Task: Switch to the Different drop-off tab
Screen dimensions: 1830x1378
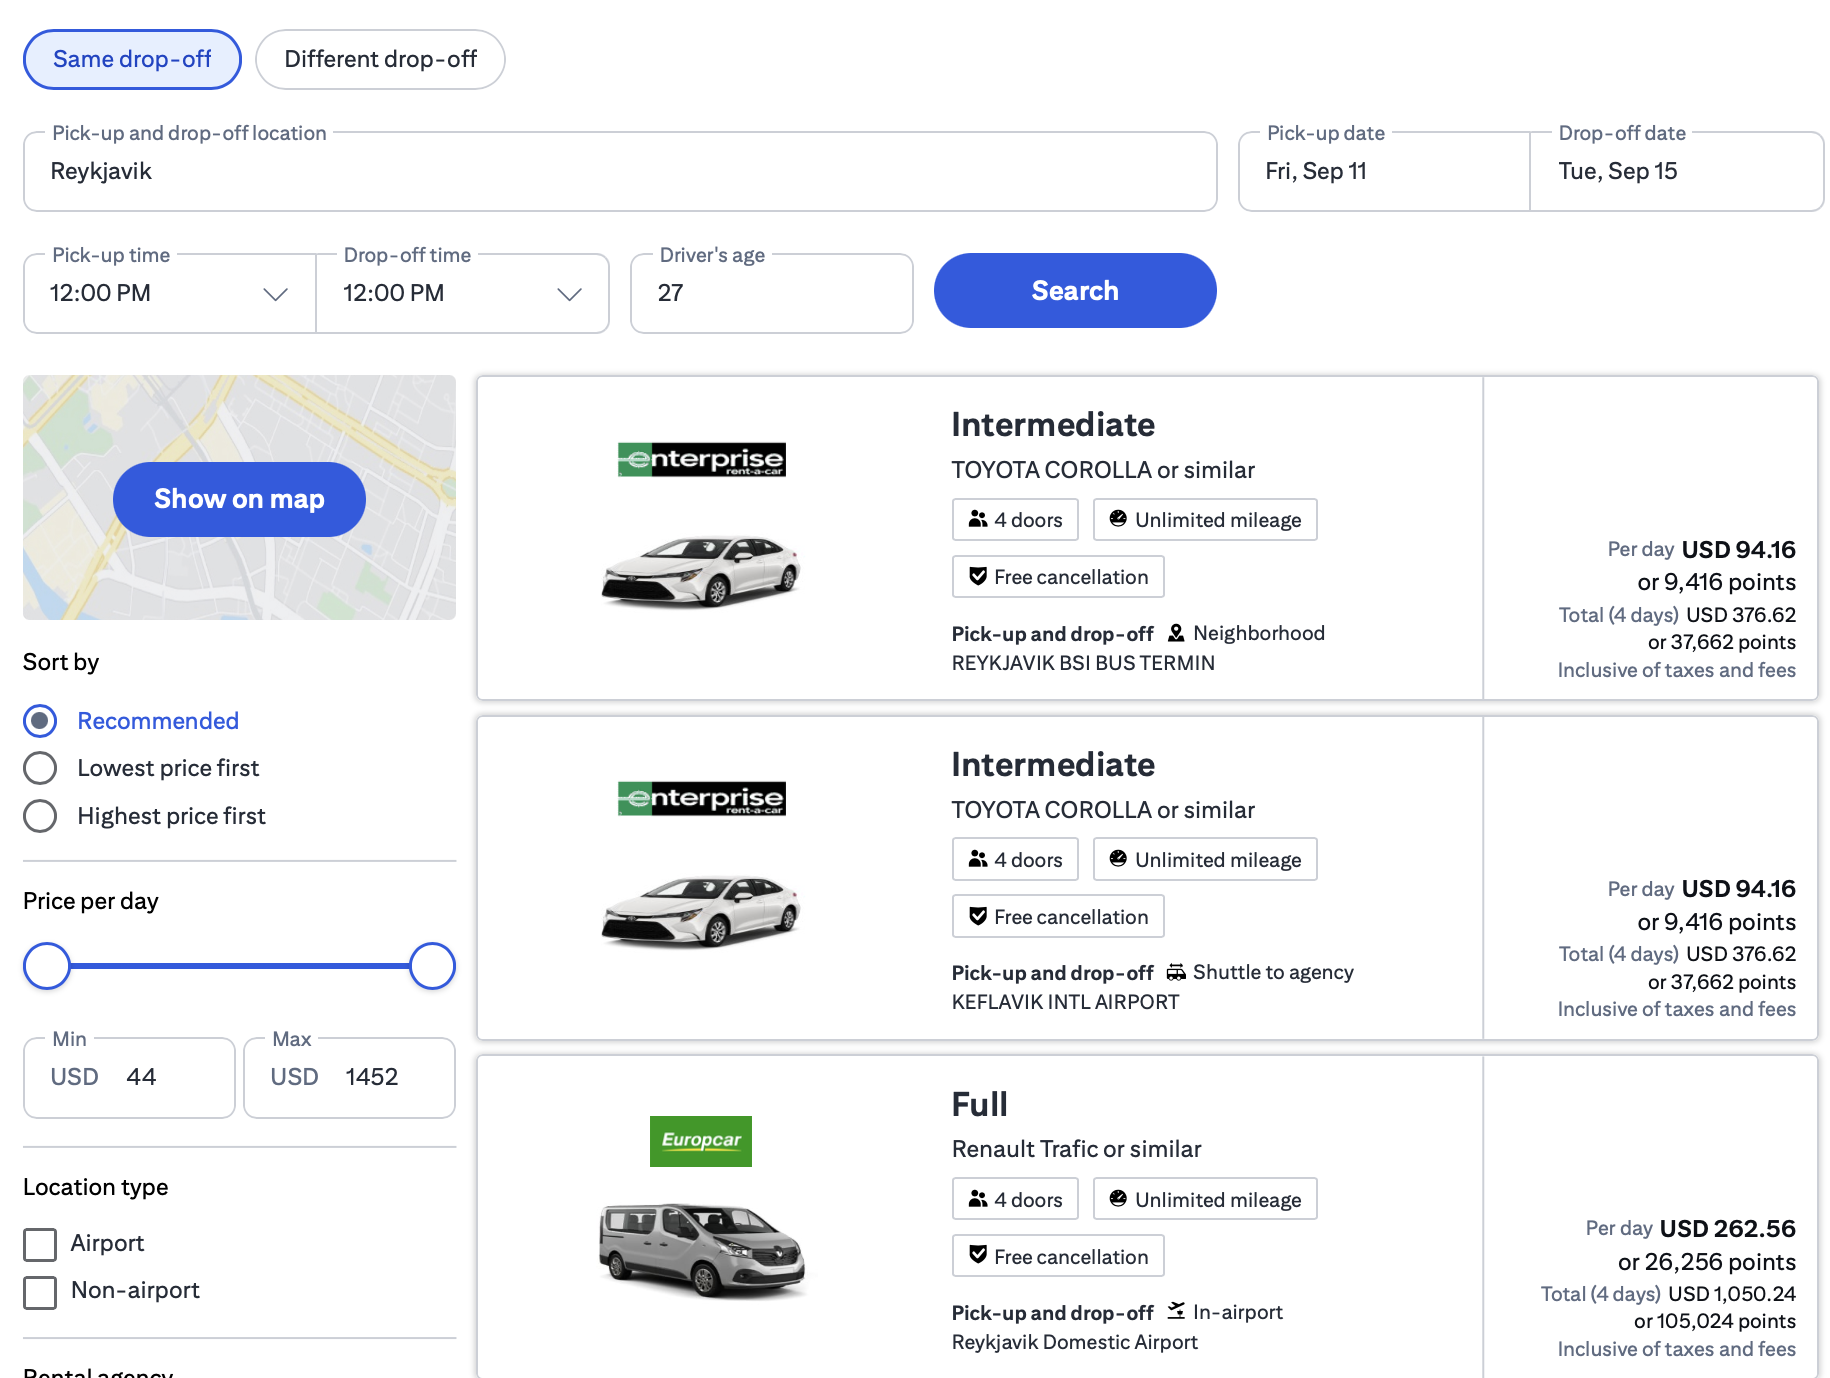Action: point(380,59)
